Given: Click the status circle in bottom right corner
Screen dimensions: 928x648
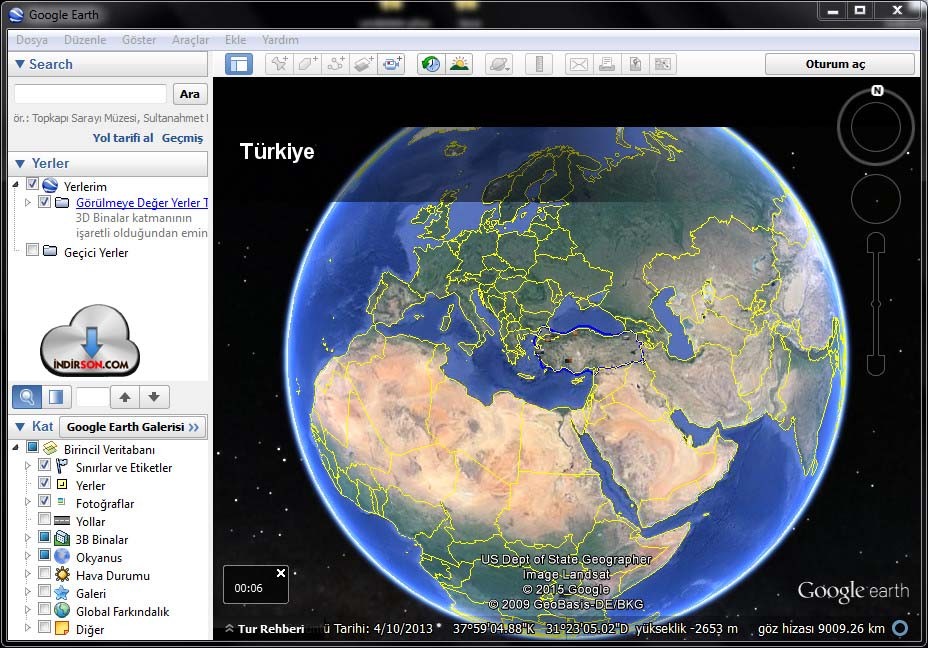Looking at the screenshot, I should tap(900, 628).
